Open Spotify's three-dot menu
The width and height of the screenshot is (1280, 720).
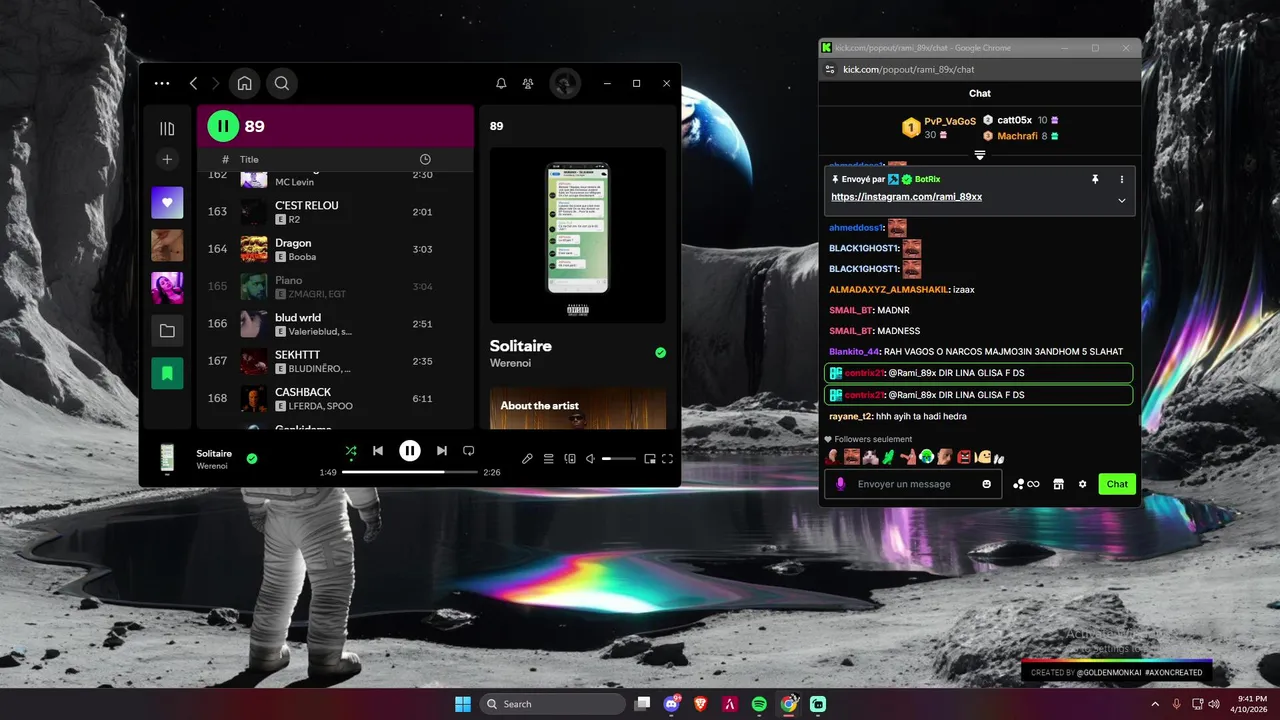click(162, 84)
